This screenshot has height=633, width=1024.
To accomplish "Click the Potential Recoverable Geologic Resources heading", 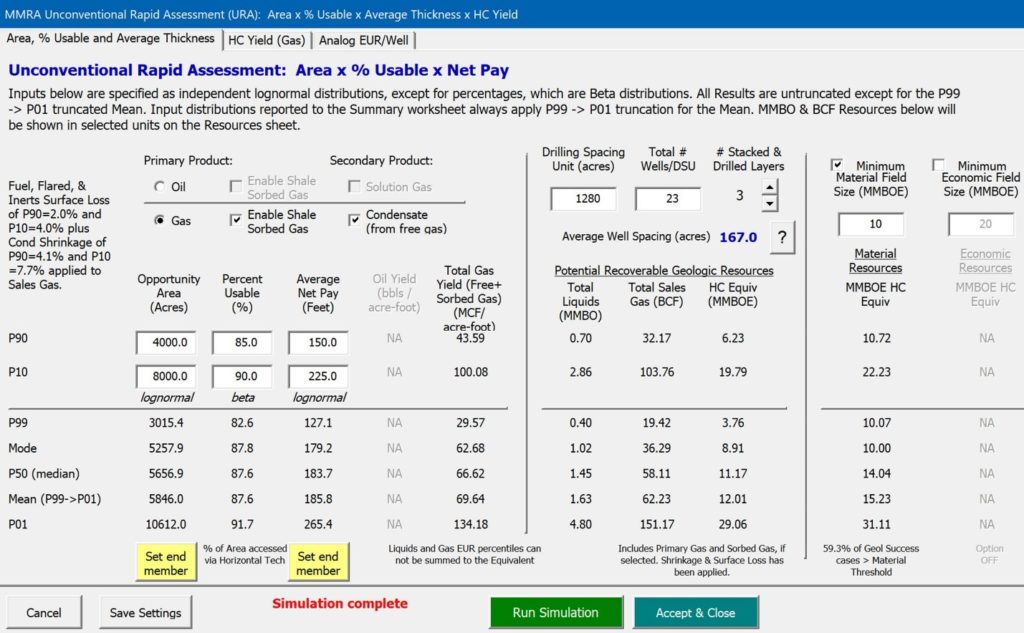I will (664, 270).
